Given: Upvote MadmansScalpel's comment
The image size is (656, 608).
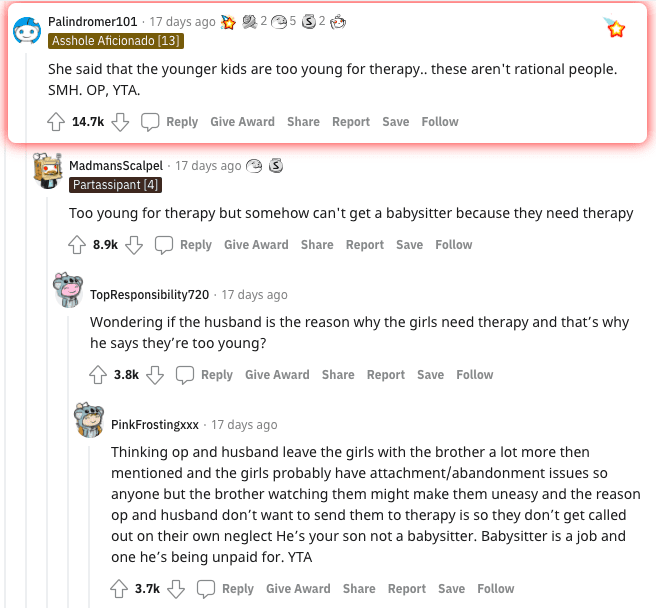Looking at the screenshot, I should (x=77, y=245).
